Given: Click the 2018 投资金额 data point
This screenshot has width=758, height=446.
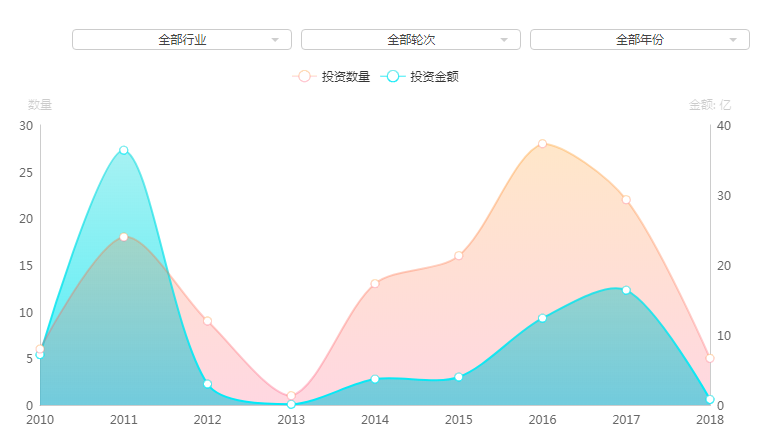Looking at the screenshot, I should 710,399.
